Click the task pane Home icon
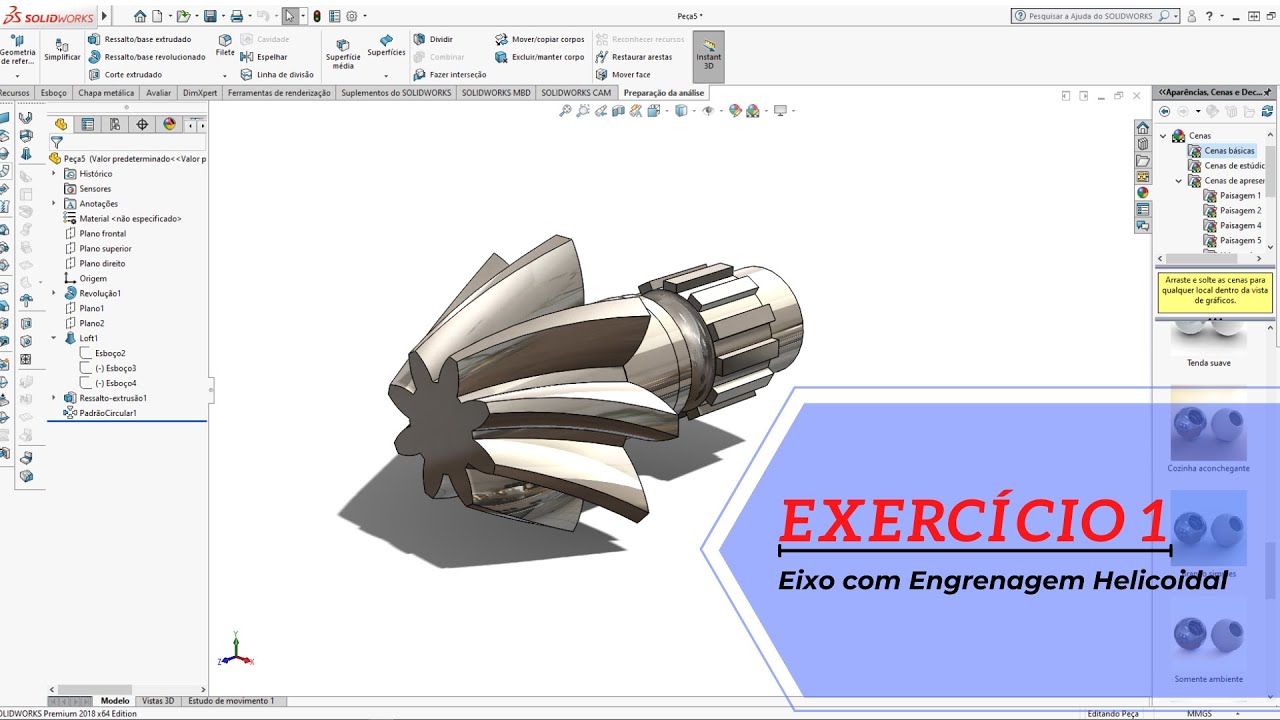 1142,128
